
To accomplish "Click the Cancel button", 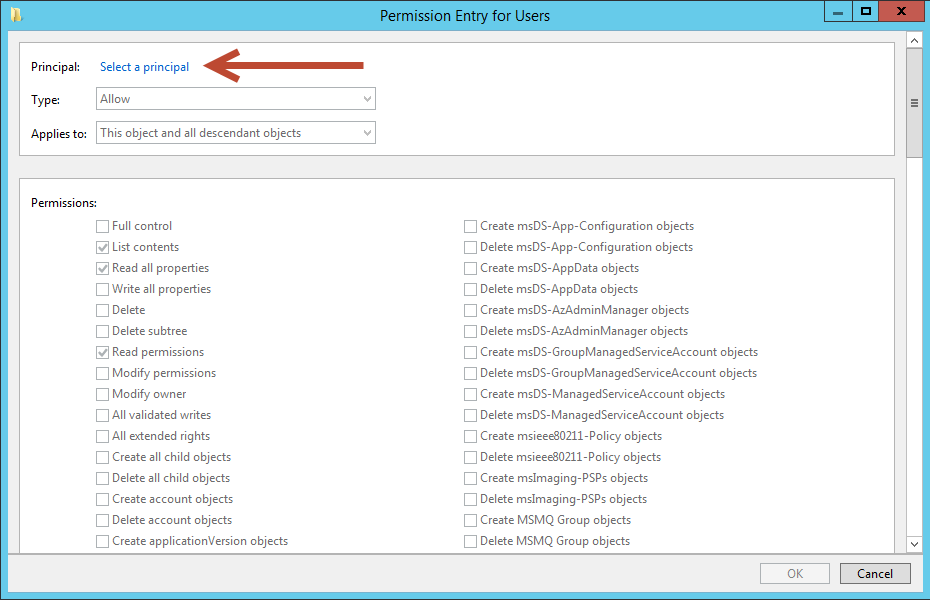I will coord(875,573).
